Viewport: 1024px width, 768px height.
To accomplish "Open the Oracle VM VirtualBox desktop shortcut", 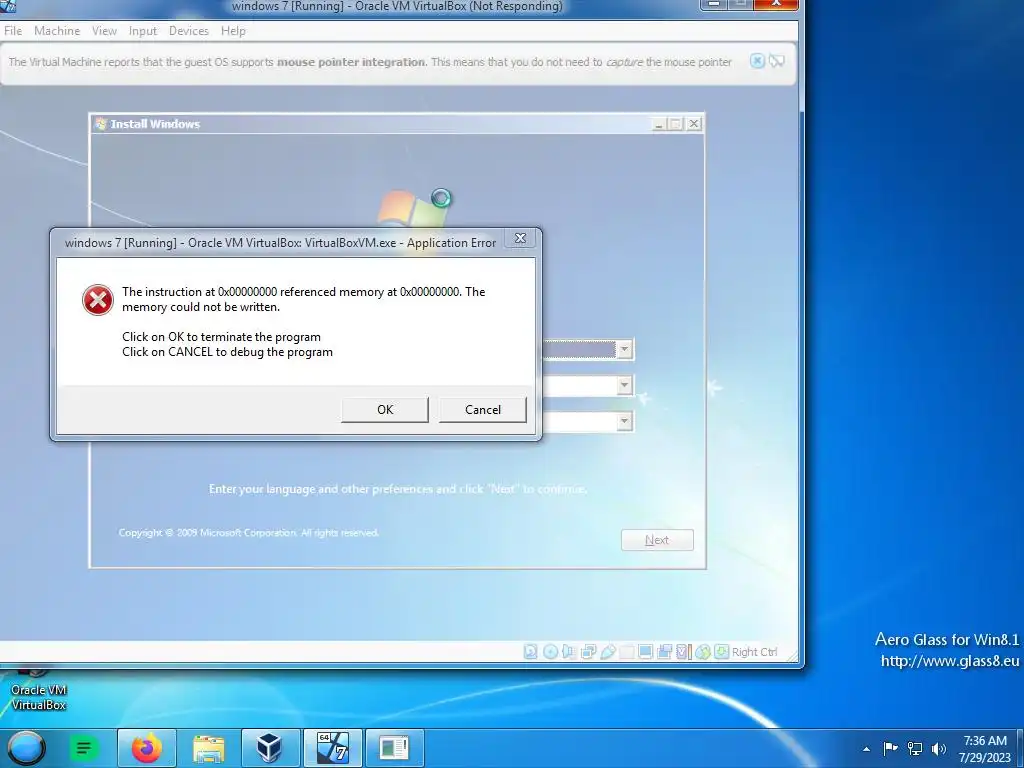I will [x=39, y=689].
